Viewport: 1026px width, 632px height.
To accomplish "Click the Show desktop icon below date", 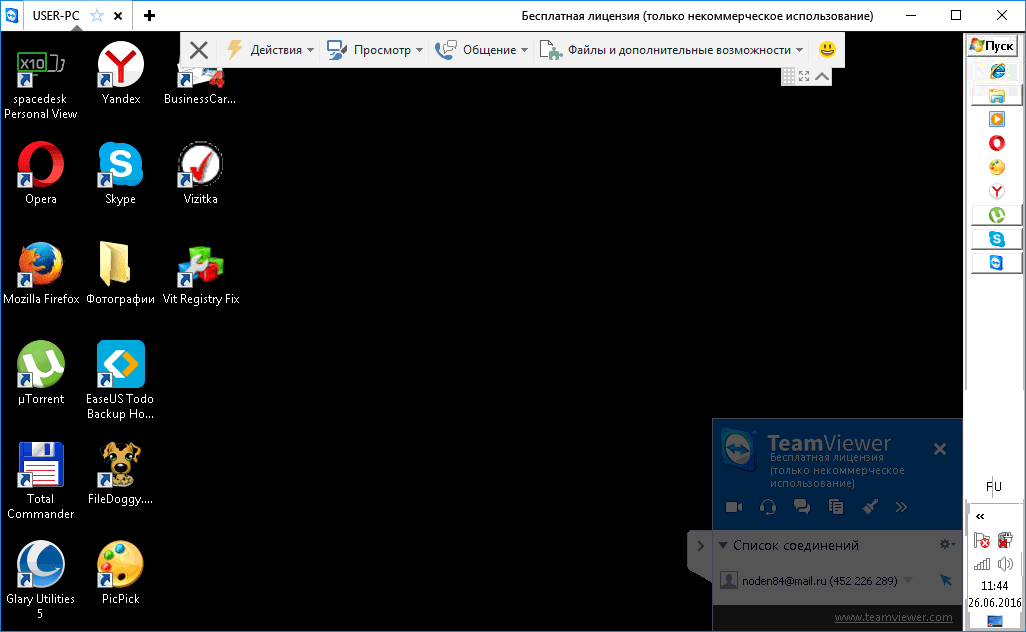I will (x=995, y=620).
